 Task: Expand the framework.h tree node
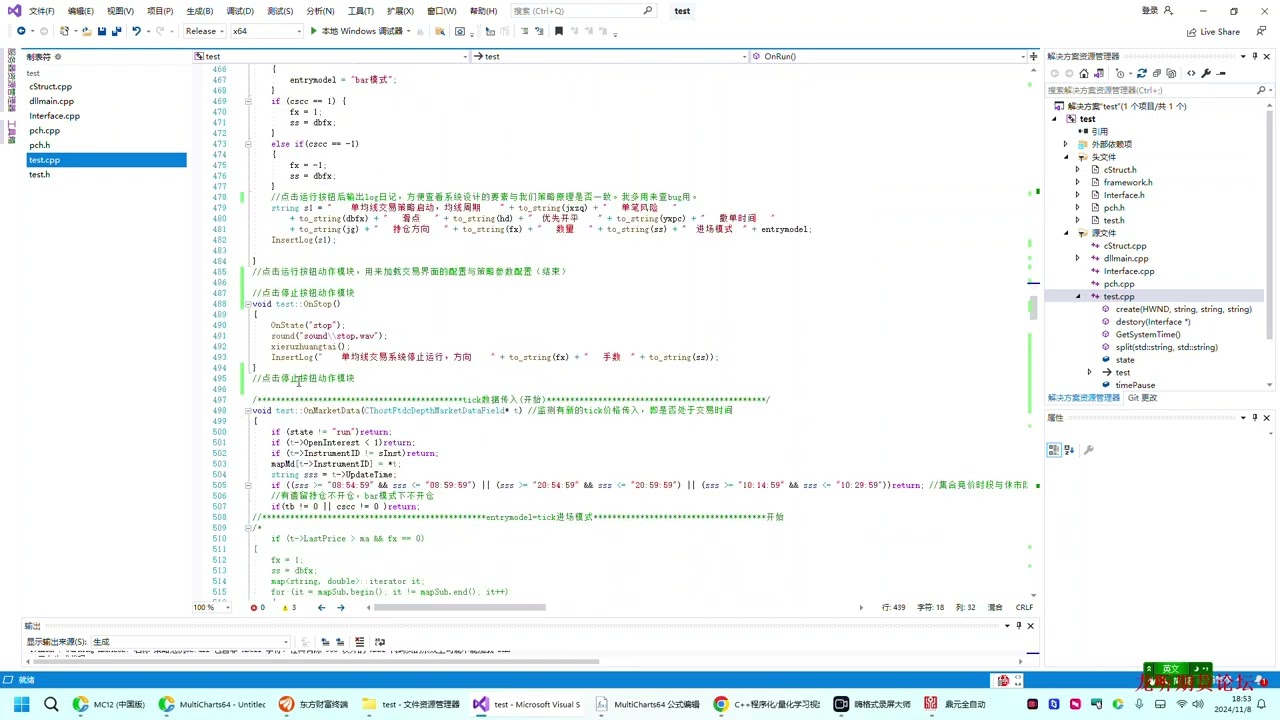click(1078, 182)
